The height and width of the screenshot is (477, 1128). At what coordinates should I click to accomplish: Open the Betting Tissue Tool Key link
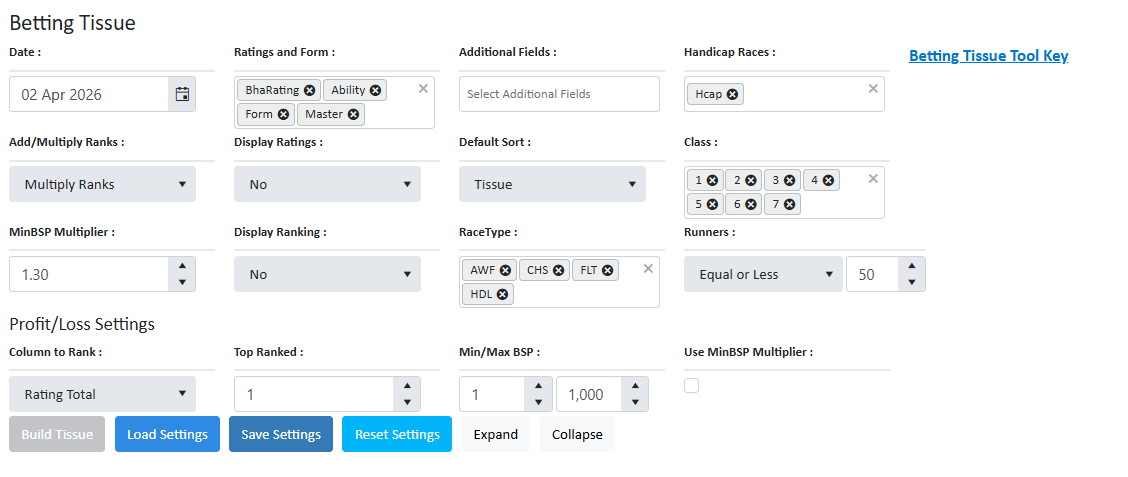pyautogui.click(x=988, y=56)
